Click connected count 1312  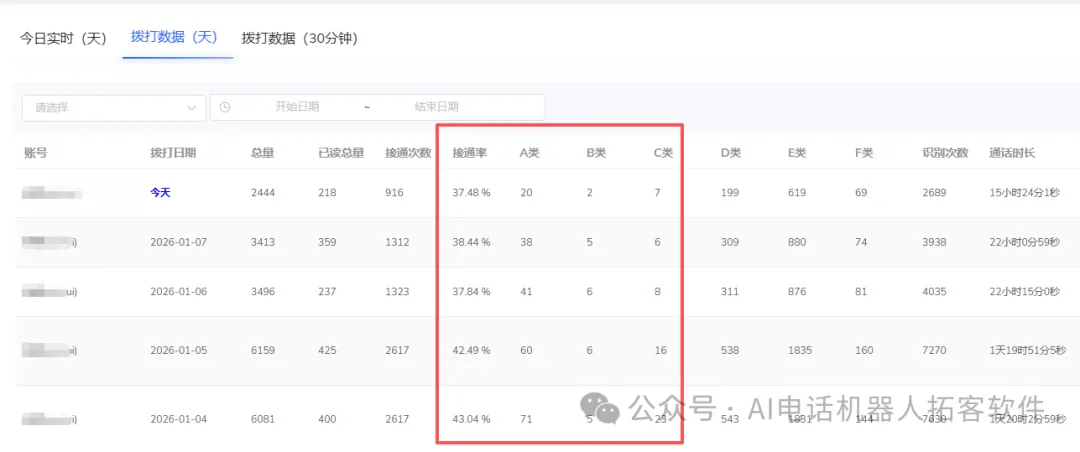pyautogui.click(x=397, y=243)
